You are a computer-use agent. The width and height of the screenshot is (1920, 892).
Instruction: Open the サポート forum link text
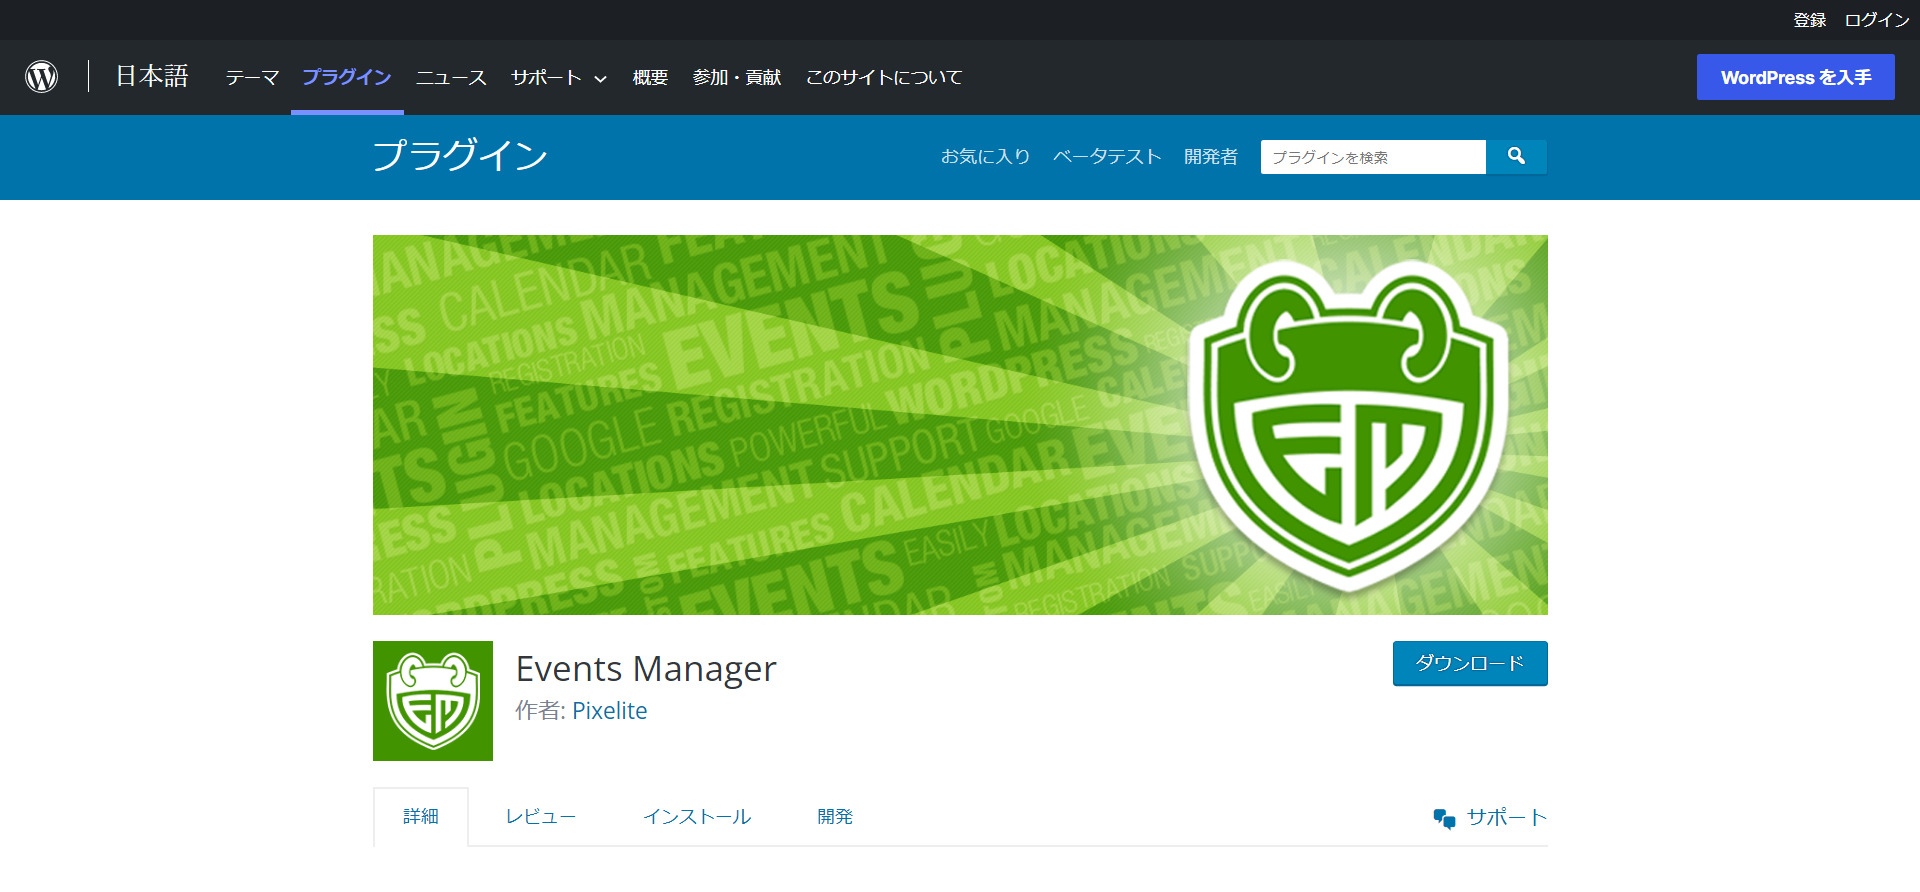tap(1507, 818)
